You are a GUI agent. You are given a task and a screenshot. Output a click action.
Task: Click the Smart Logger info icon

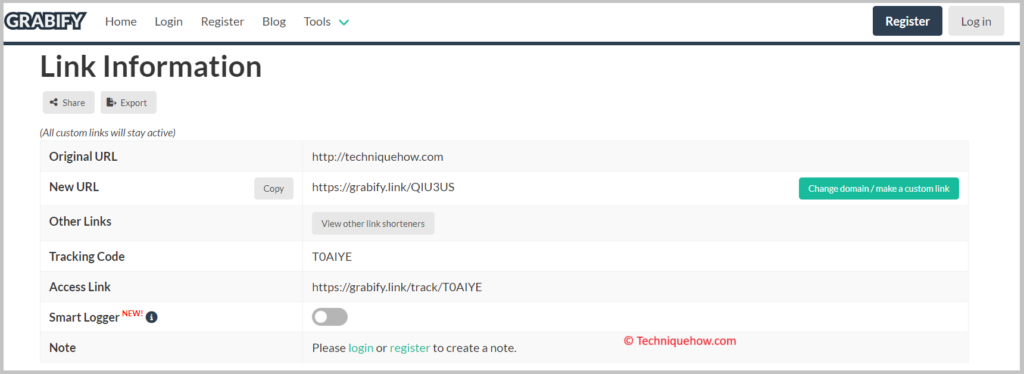coord(152,317)
